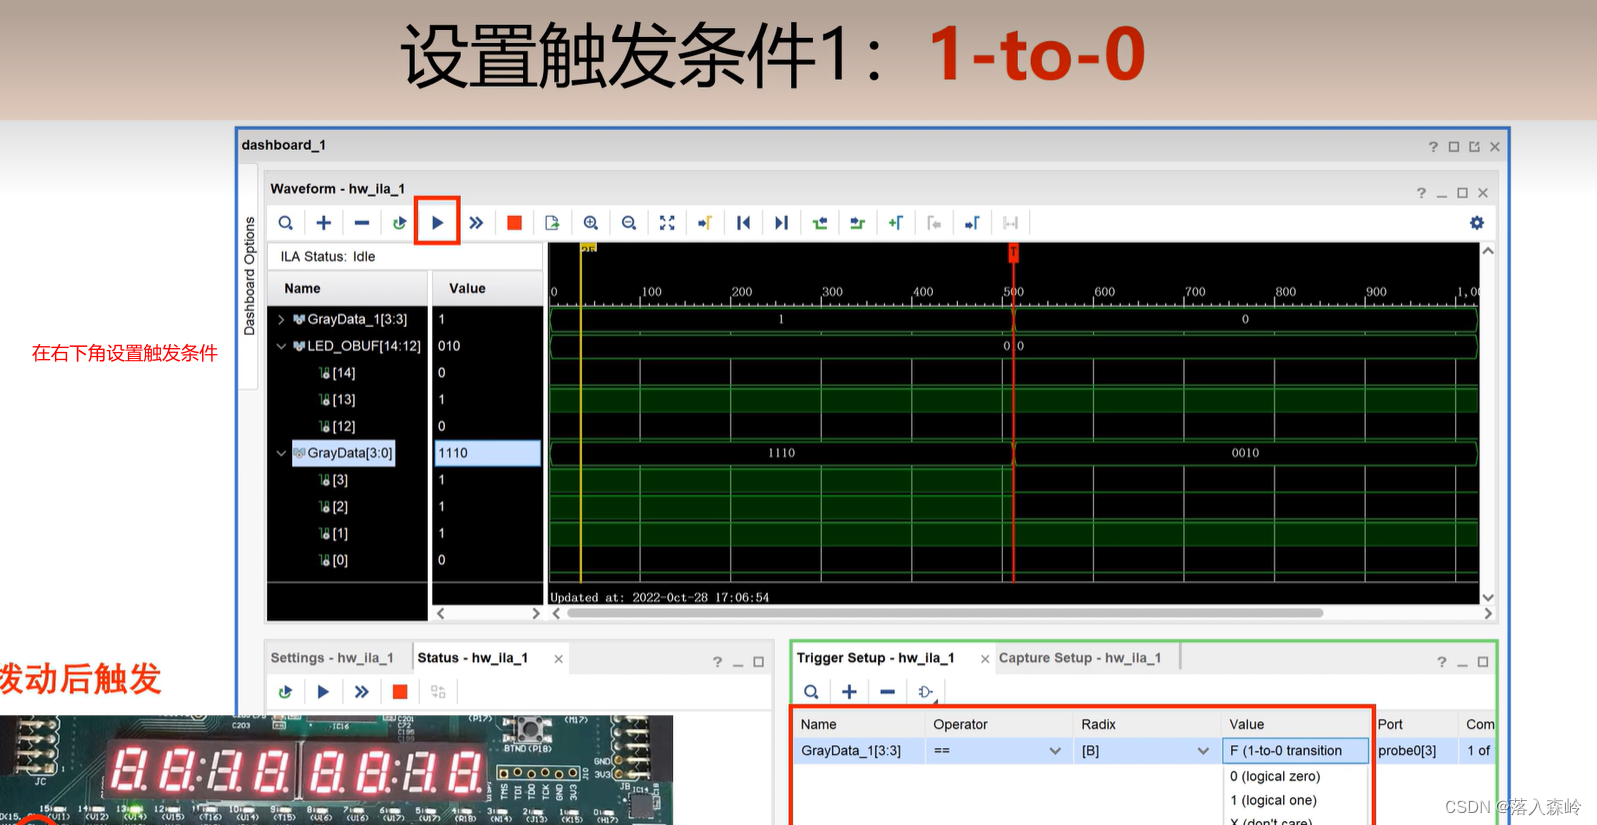Remove probe in Trigger Setup toolbar
The image size is (1597, 825).
click(x=887, y=692)
